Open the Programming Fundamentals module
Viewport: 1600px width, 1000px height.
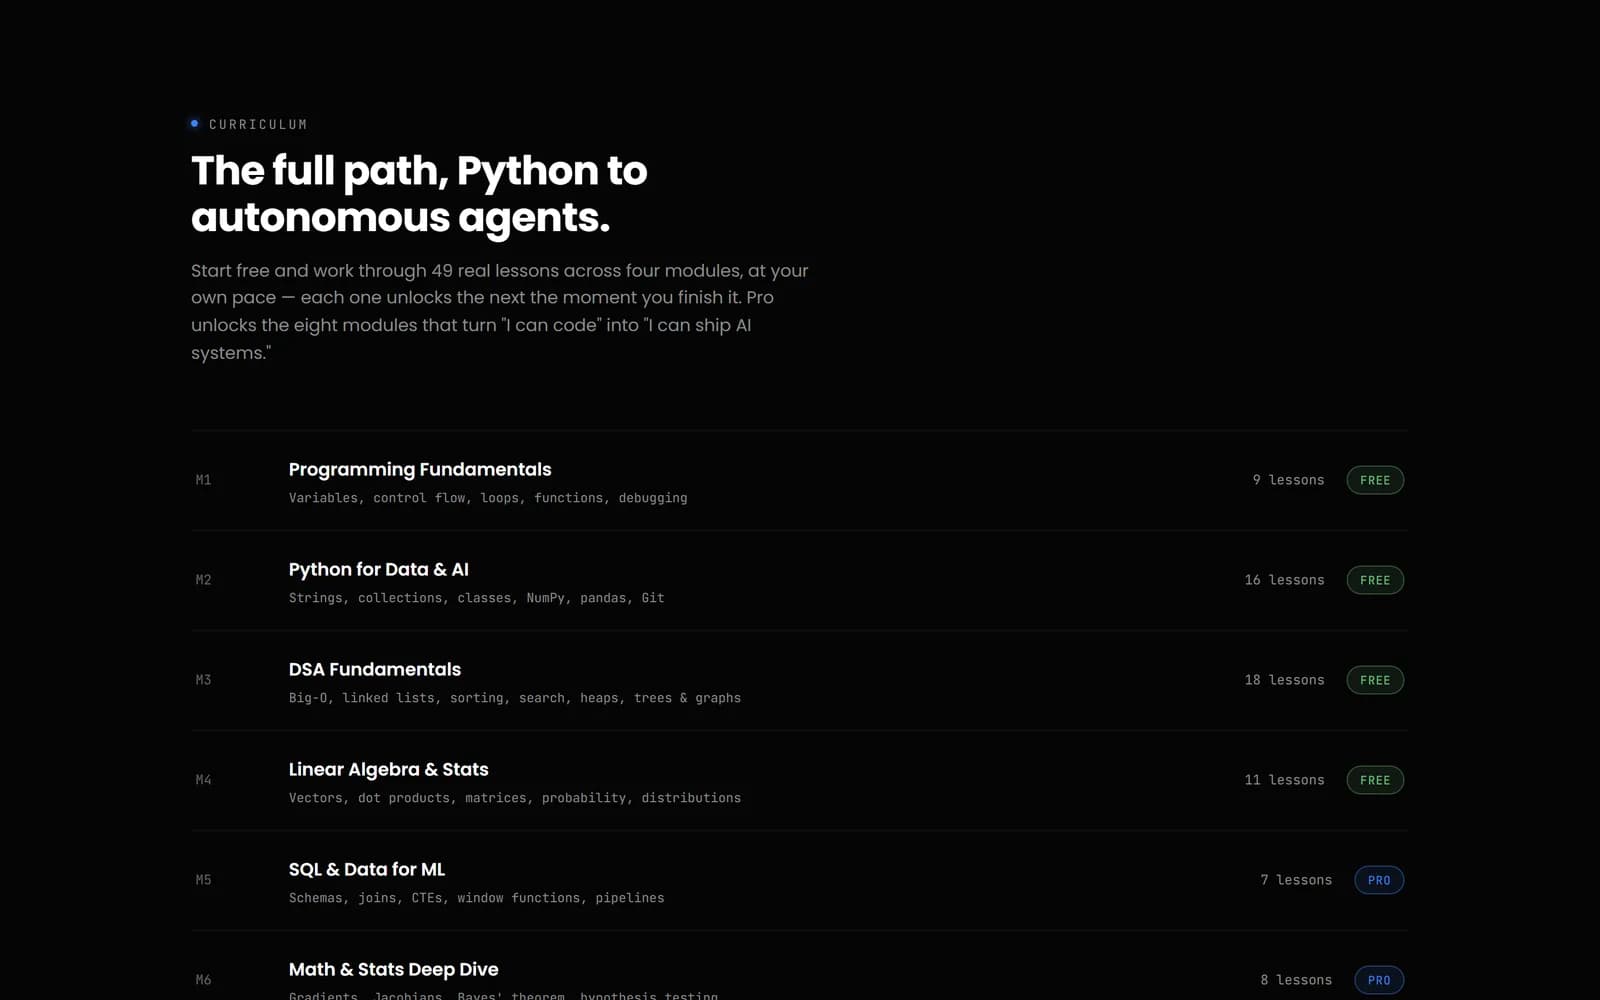pyautogui.click(x=799, y=480)
